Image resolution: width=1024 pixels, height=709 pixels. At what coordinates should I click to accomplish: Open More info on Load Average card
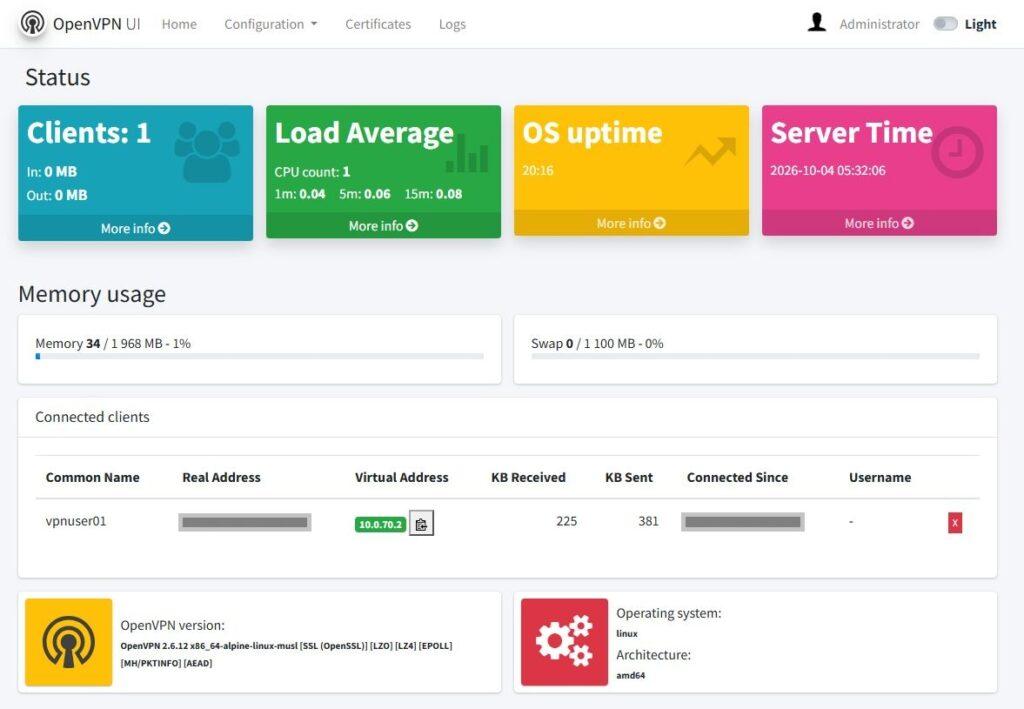coord(383,226)
